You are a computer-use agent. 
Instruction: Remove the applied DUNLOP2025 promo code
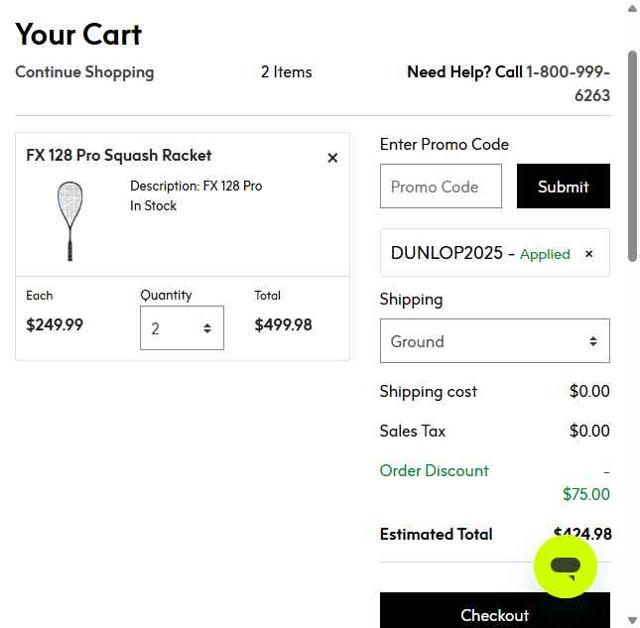click(x=589, y=254)
